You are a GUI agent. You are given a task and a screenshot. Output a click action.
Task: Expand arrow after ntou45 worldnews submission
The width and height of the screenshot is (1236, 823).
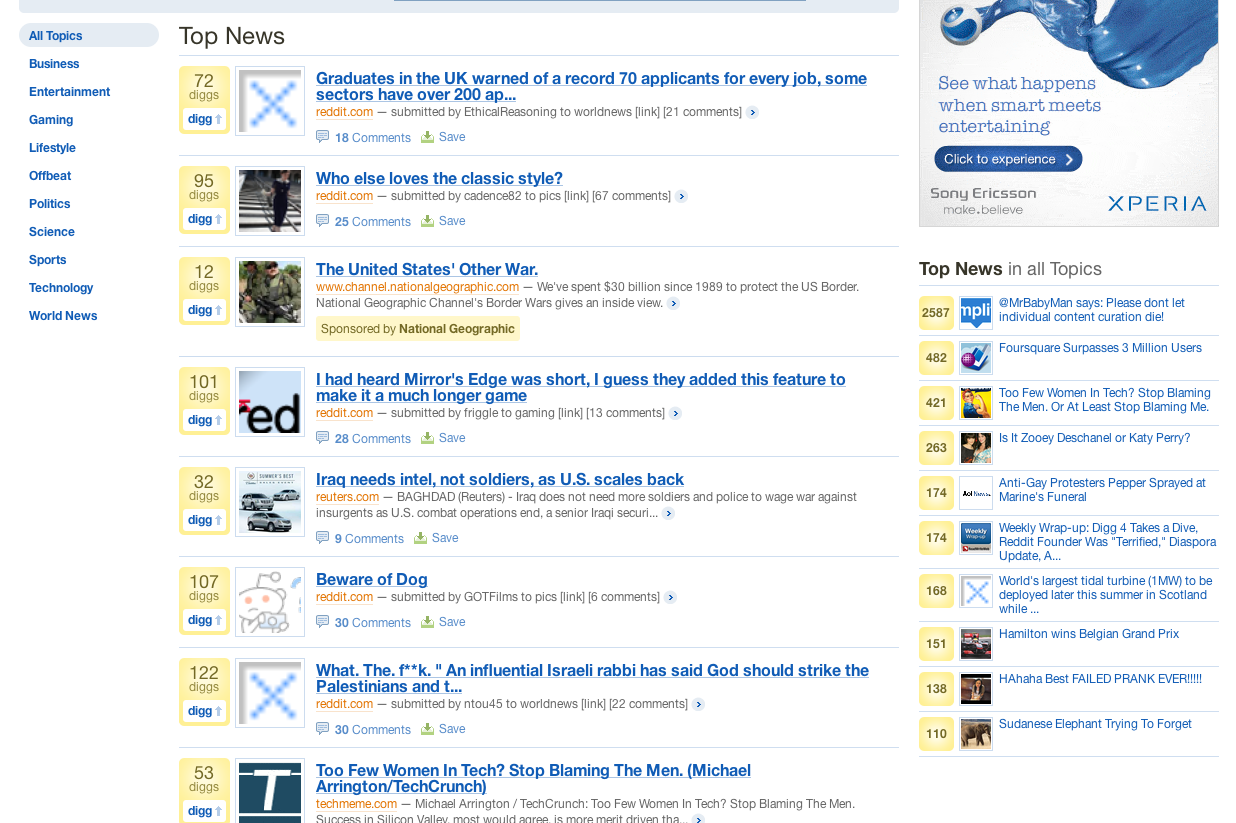(698, 705)
